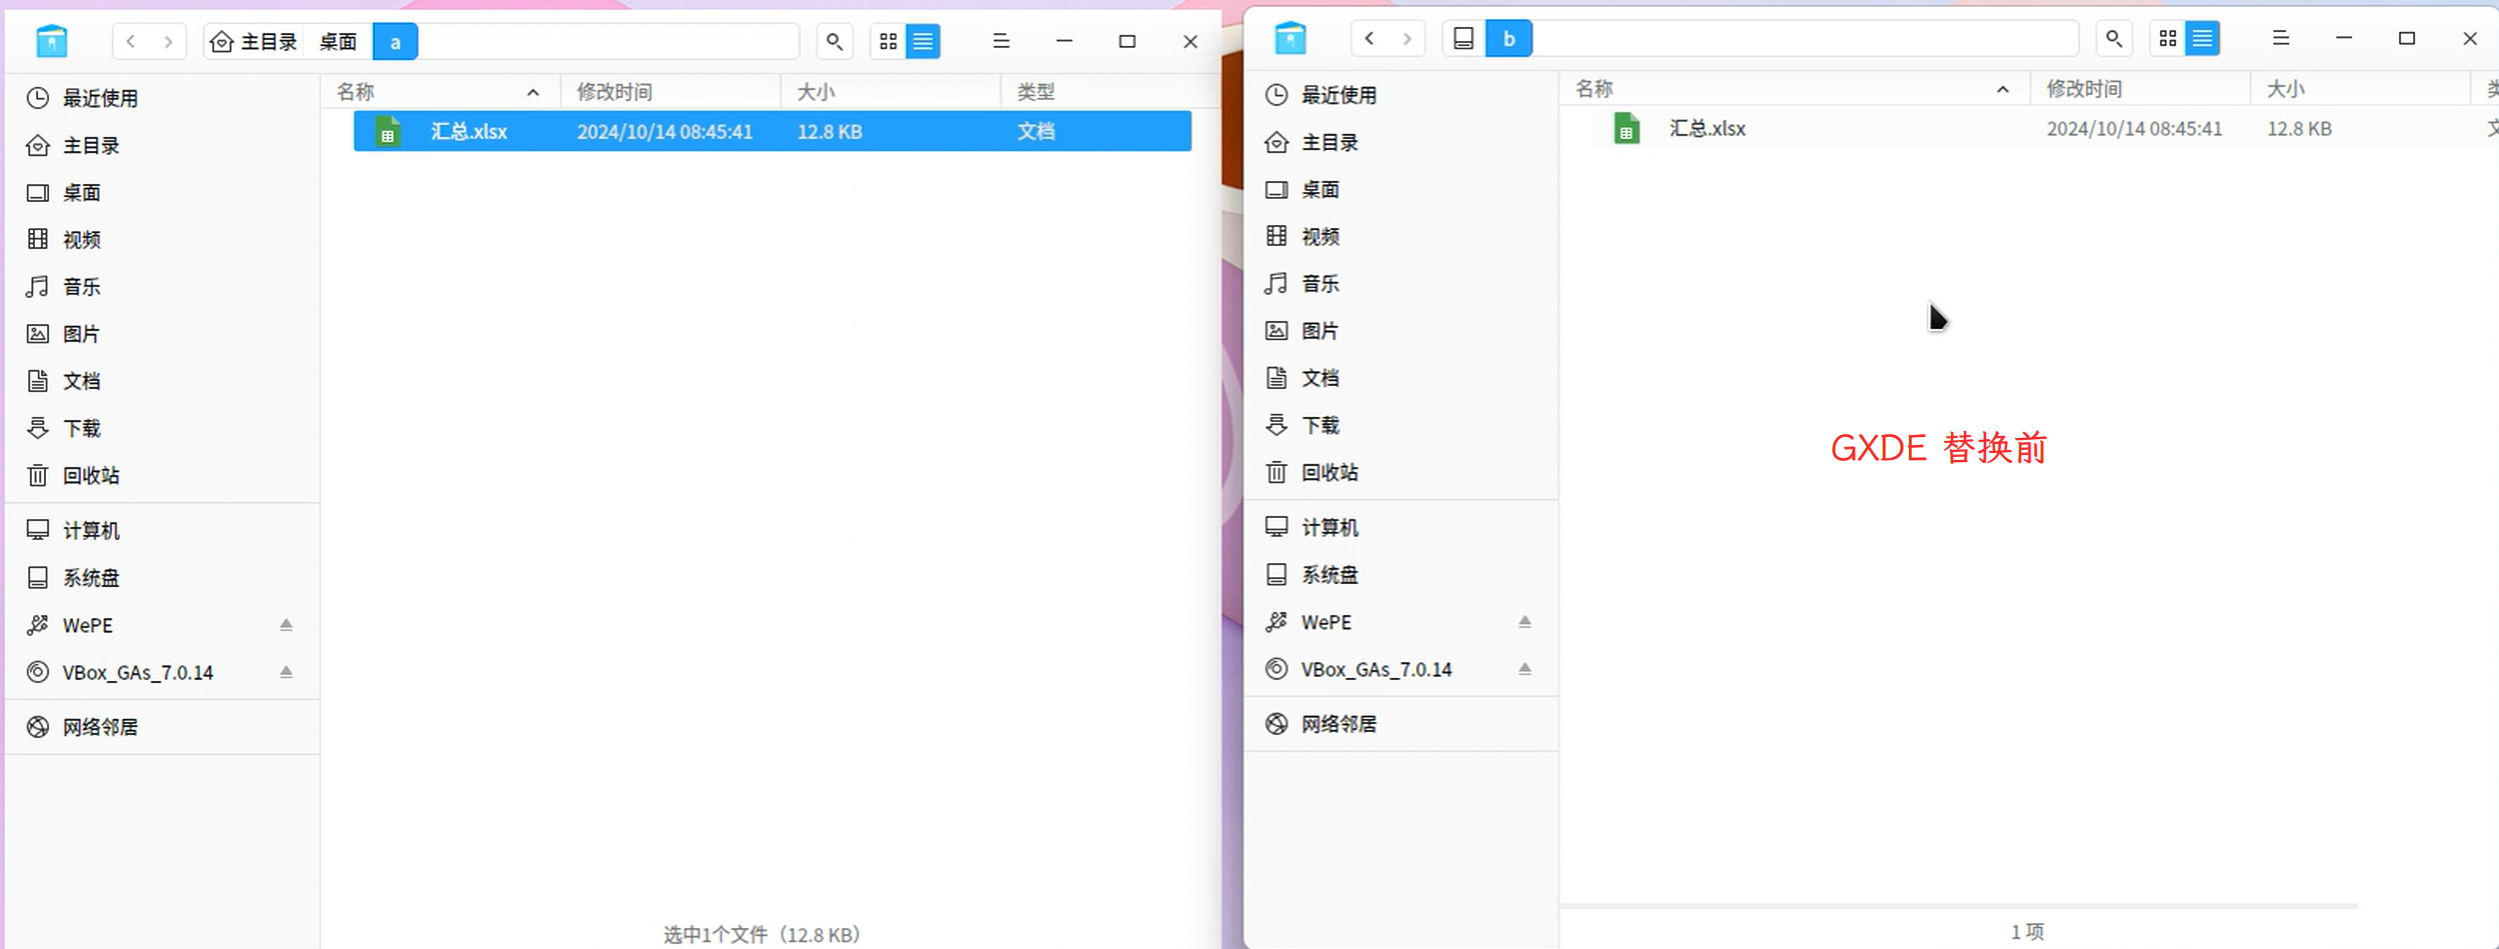This screenshot has width=2499, height=949.
Task: Sort by 修改时间 column in right window
Action: (2140, 89)
